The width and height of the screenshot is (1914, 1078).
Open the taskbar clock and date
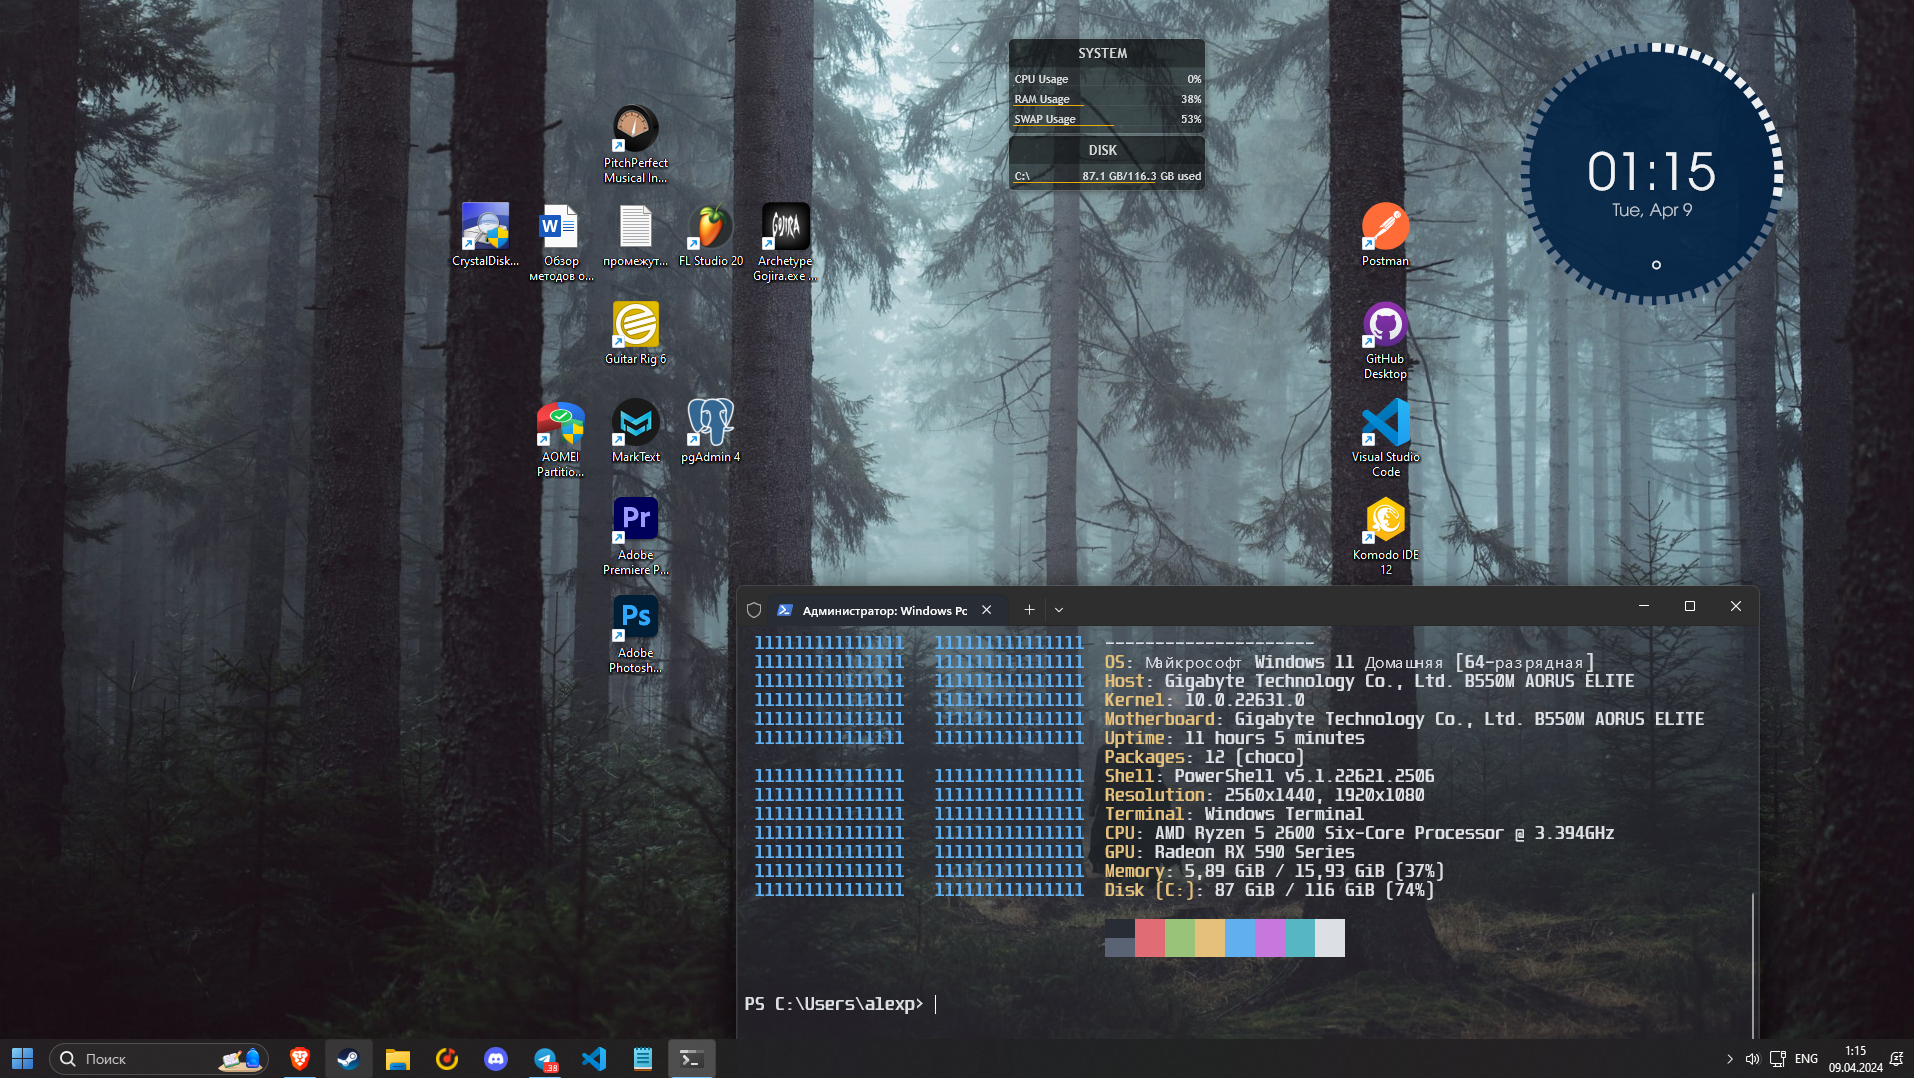coord(1855,1059)
